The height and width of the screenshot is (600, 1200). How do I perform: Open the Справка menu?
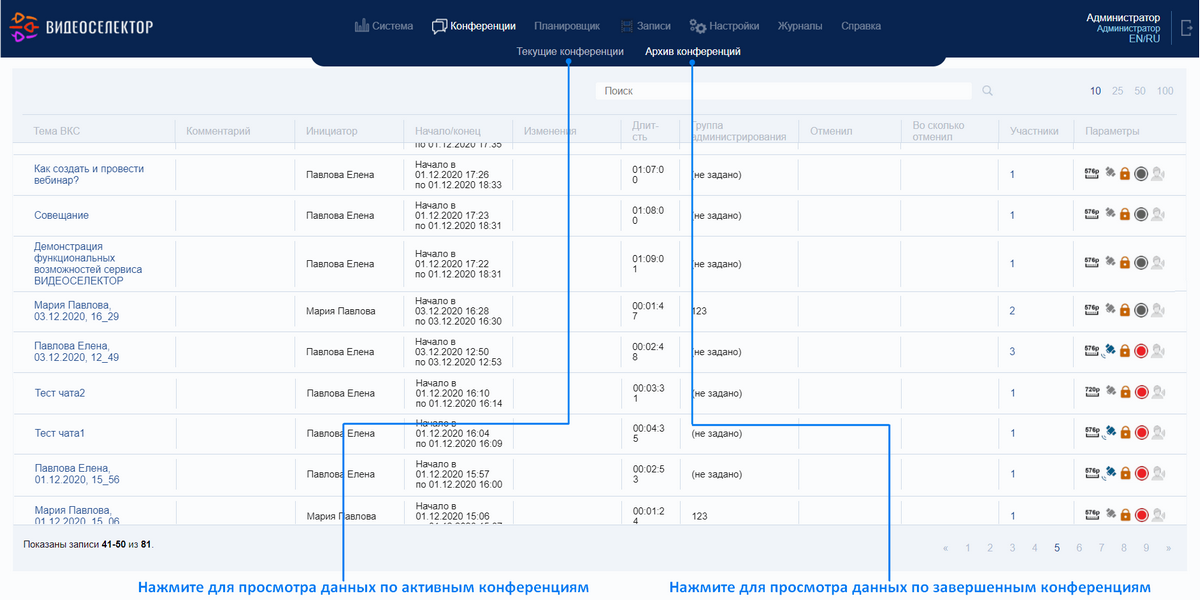861,26
